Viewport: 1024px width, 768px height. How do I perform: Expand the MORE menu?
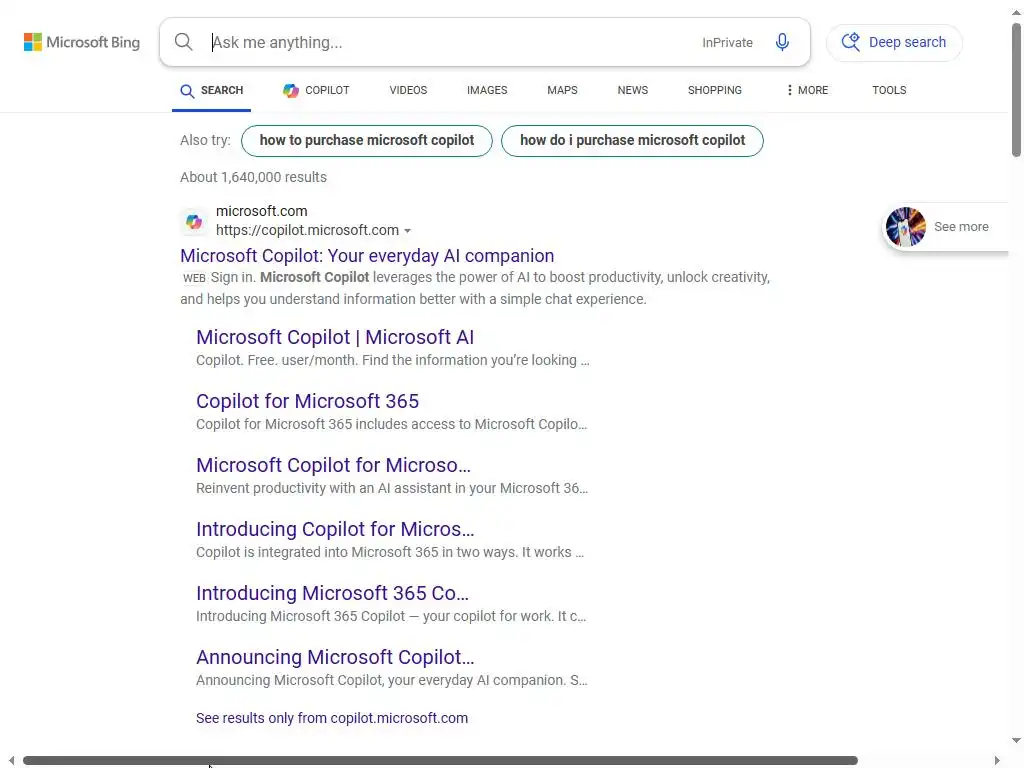(807, 90)
